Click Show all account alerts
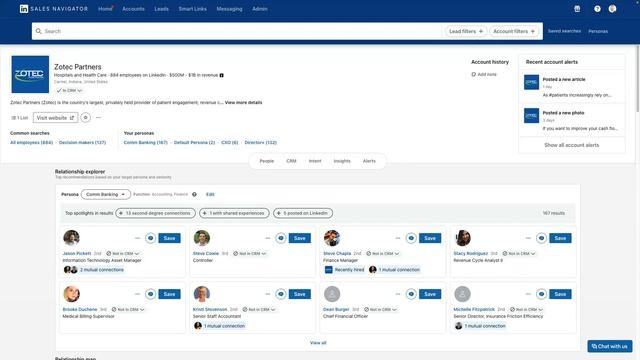This screenshot has width=640, height=360. [x=571, y=145]
